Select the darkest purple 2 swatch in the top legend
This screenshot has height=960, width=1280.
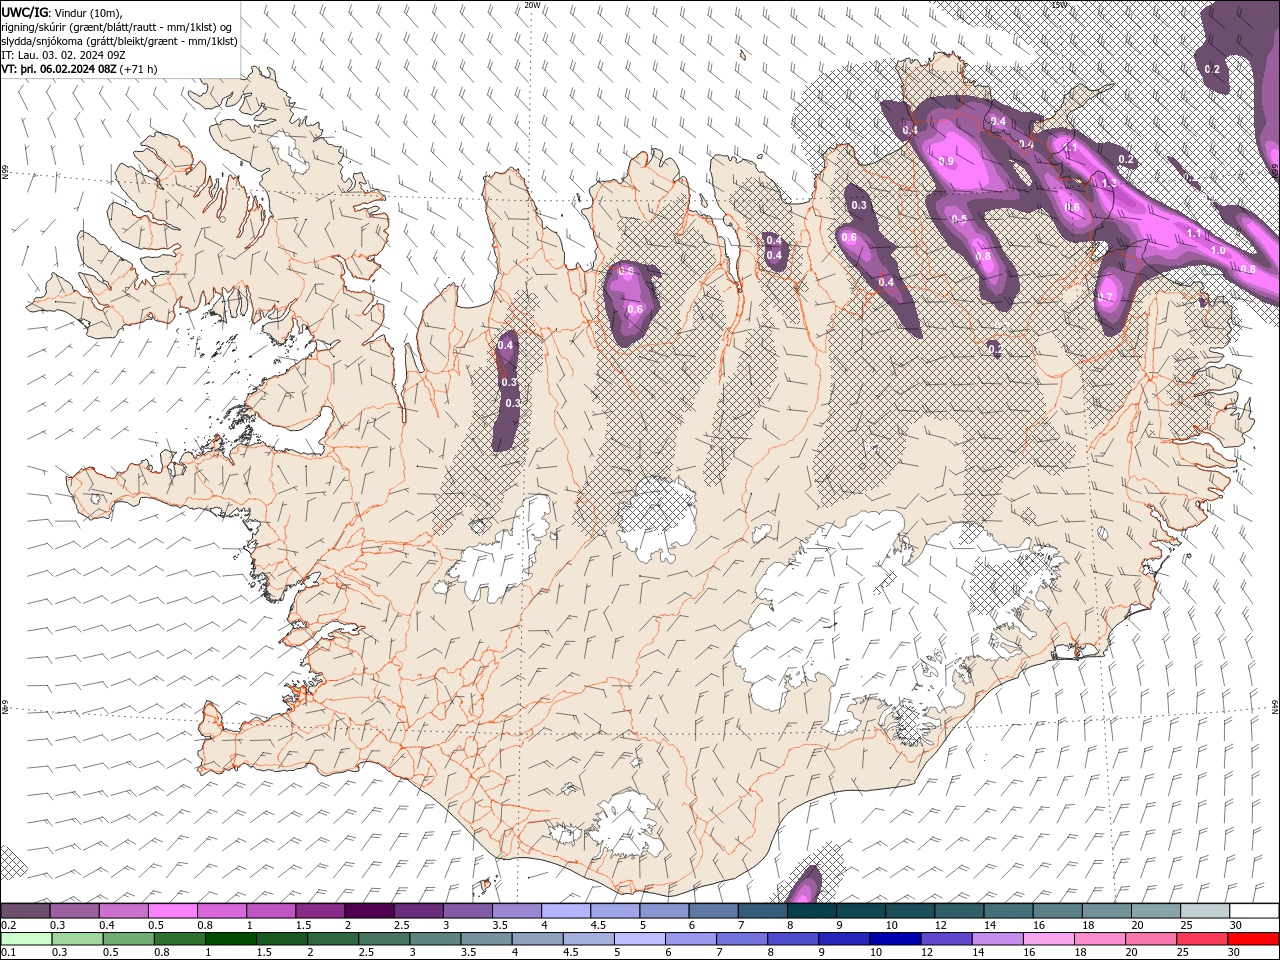click(369, 910)
